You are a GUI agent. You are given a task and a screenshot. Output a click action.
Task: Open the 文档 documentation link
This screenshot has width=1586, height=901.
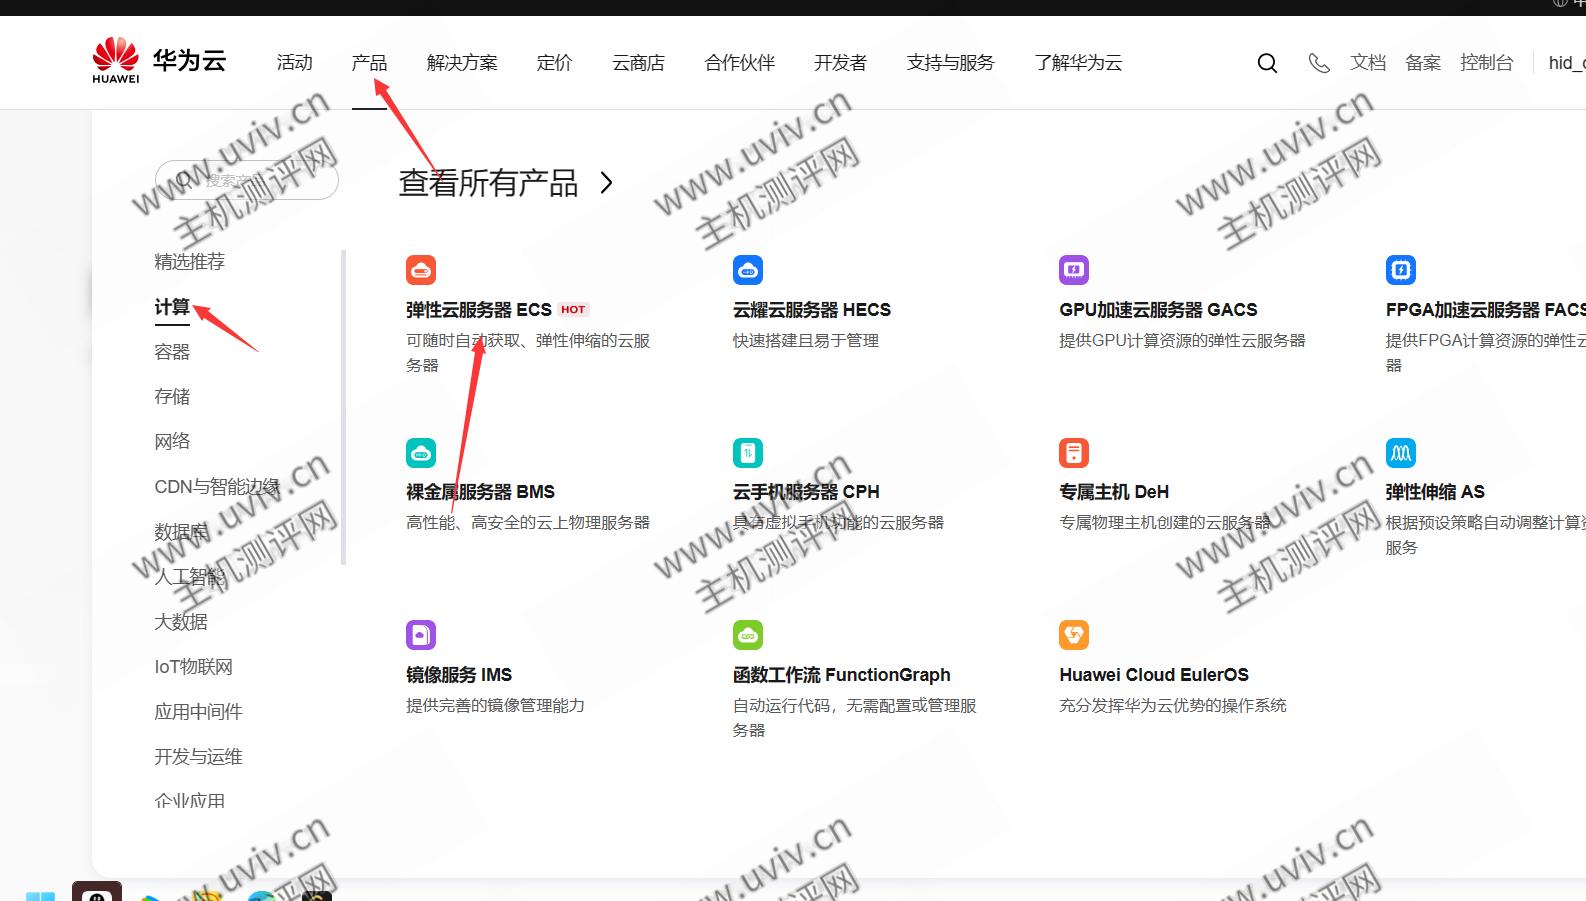click(1368, 63)
